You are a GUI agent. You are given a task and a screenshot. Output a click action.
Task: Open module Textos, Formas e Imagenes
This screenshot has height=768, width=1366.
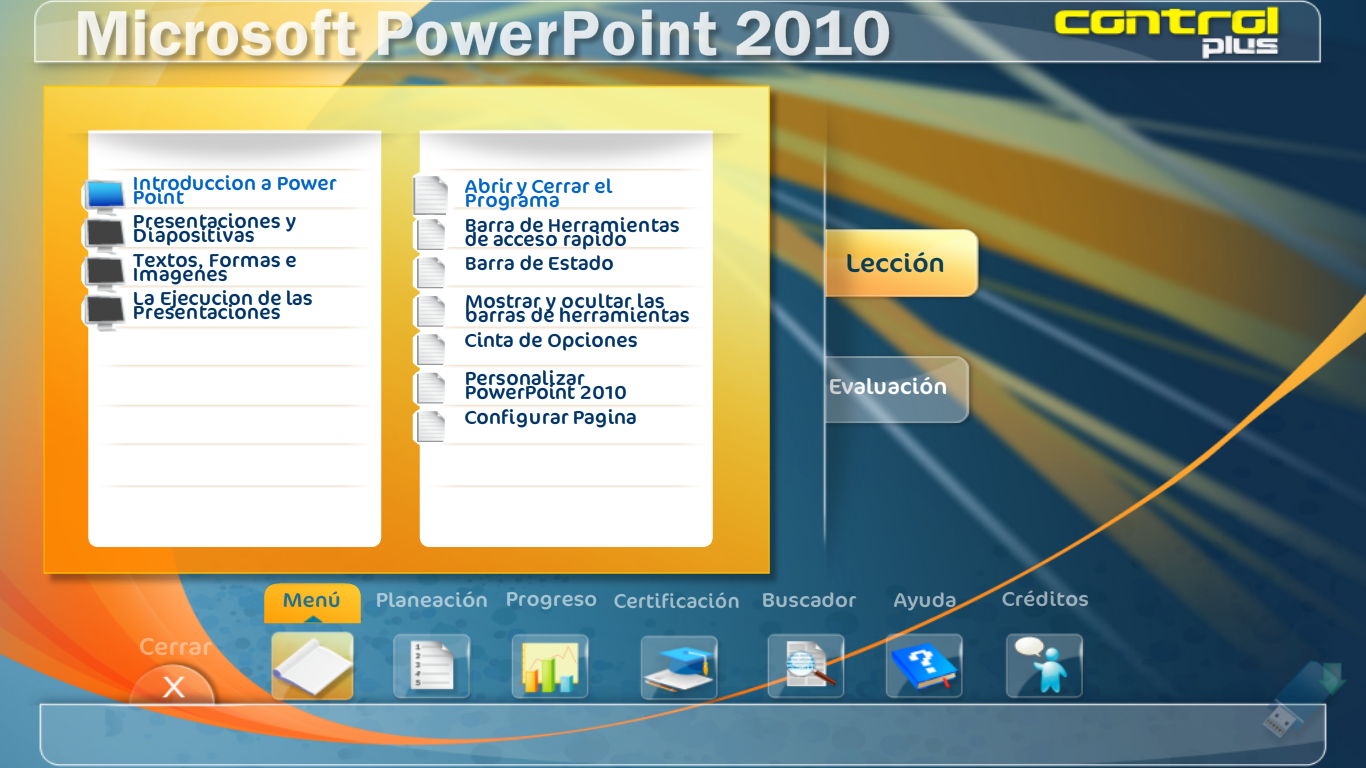(214, 267)
